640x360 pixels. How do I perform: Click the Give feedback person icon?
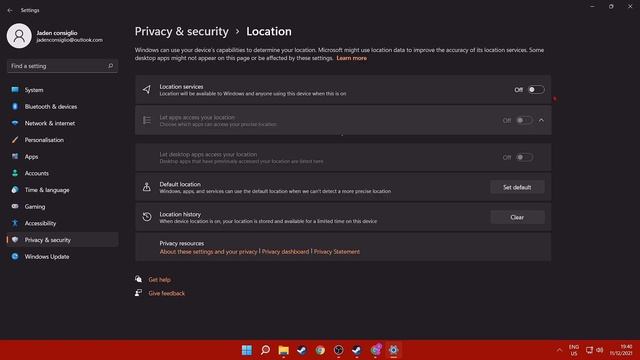[138, 293]
